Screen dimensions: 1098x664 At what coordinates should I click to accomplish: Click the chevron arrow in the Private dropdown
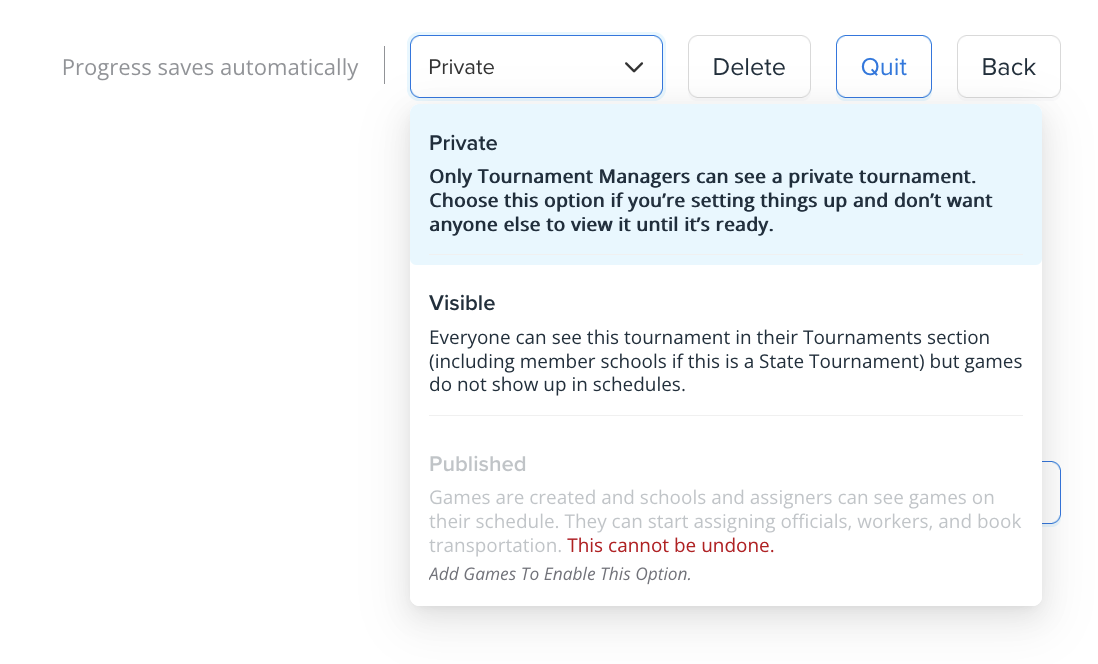[634, 67]
